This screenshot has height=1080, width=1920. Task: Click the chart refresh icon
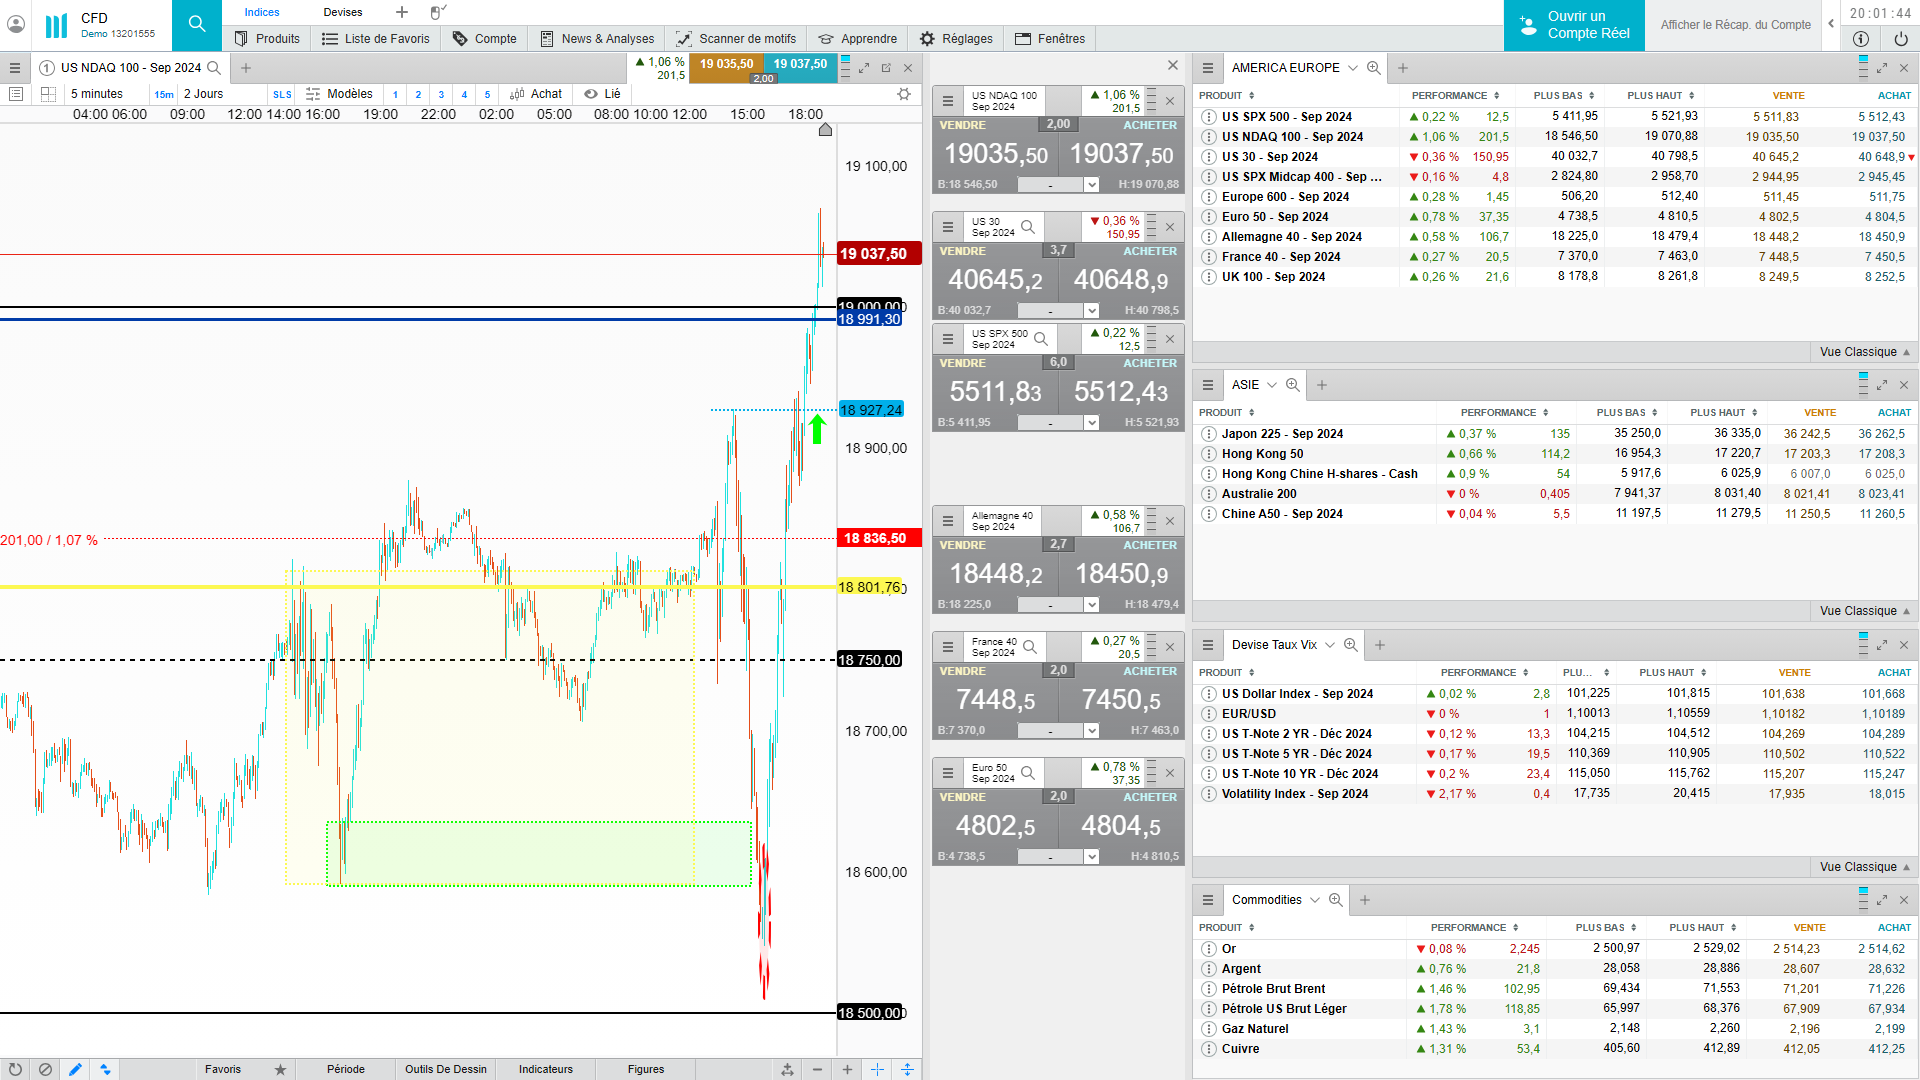tap(15, 1069)
